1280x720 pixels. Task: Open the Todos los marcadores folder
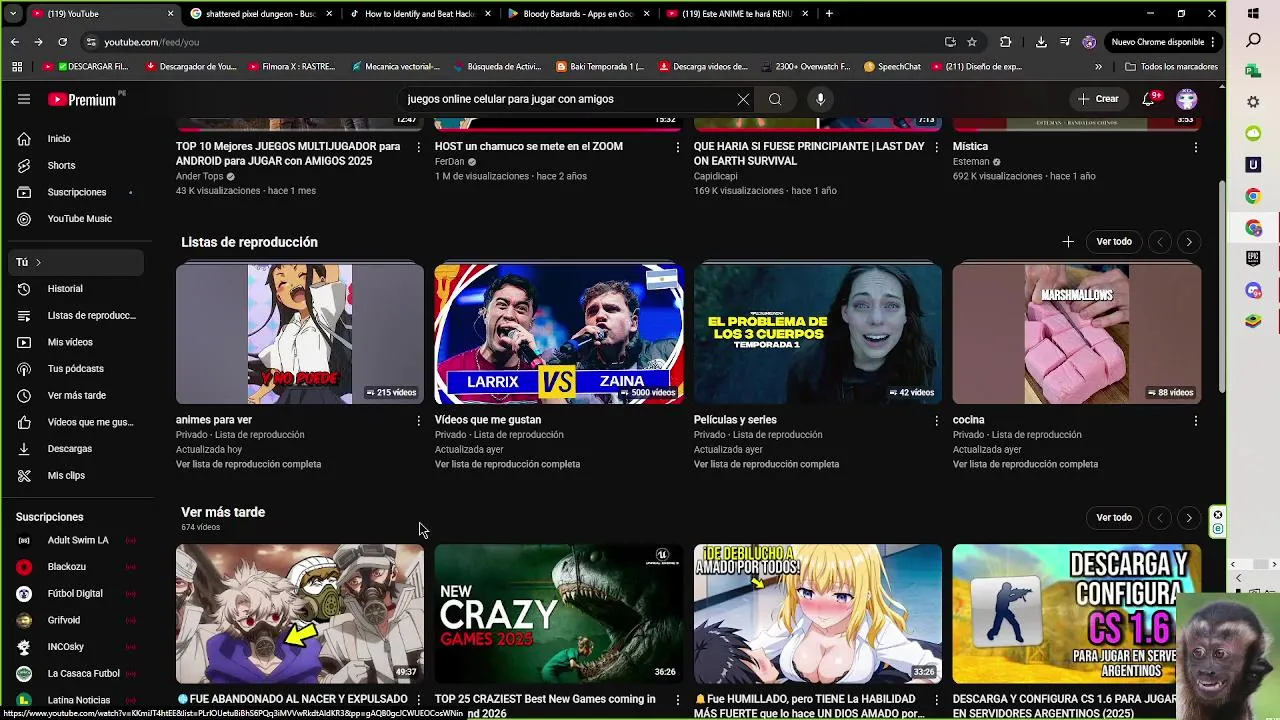pyautogui.click(x=1170, y=67)
